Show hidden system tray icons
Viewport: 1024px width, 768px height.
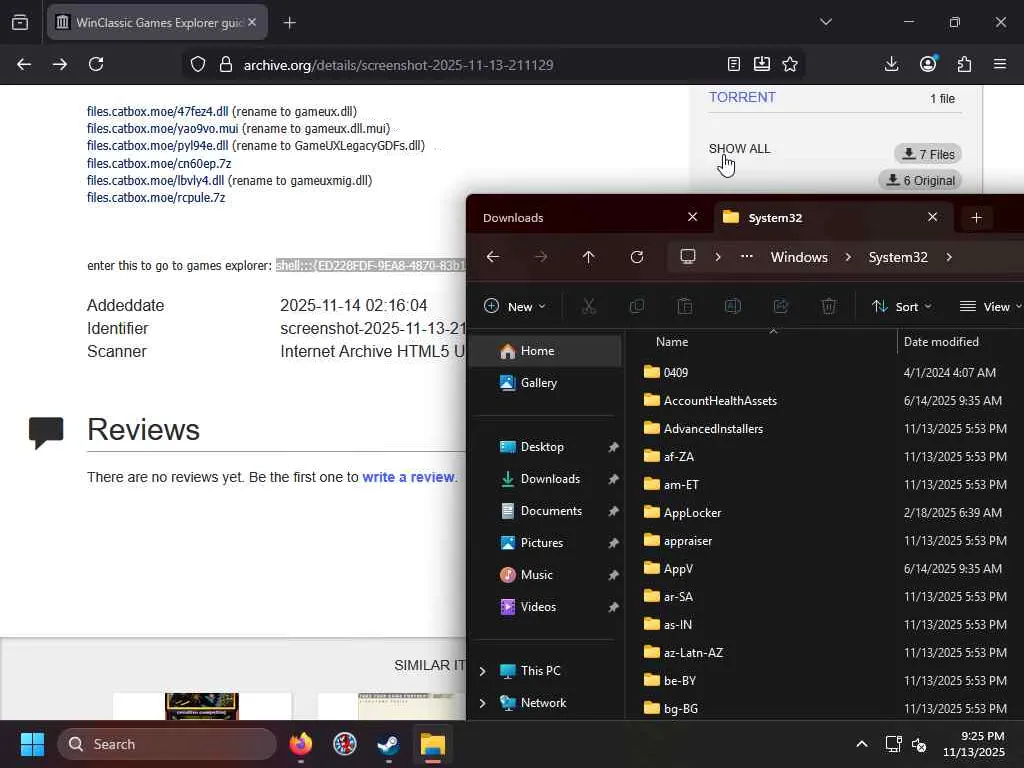click(x=862, y=744)
